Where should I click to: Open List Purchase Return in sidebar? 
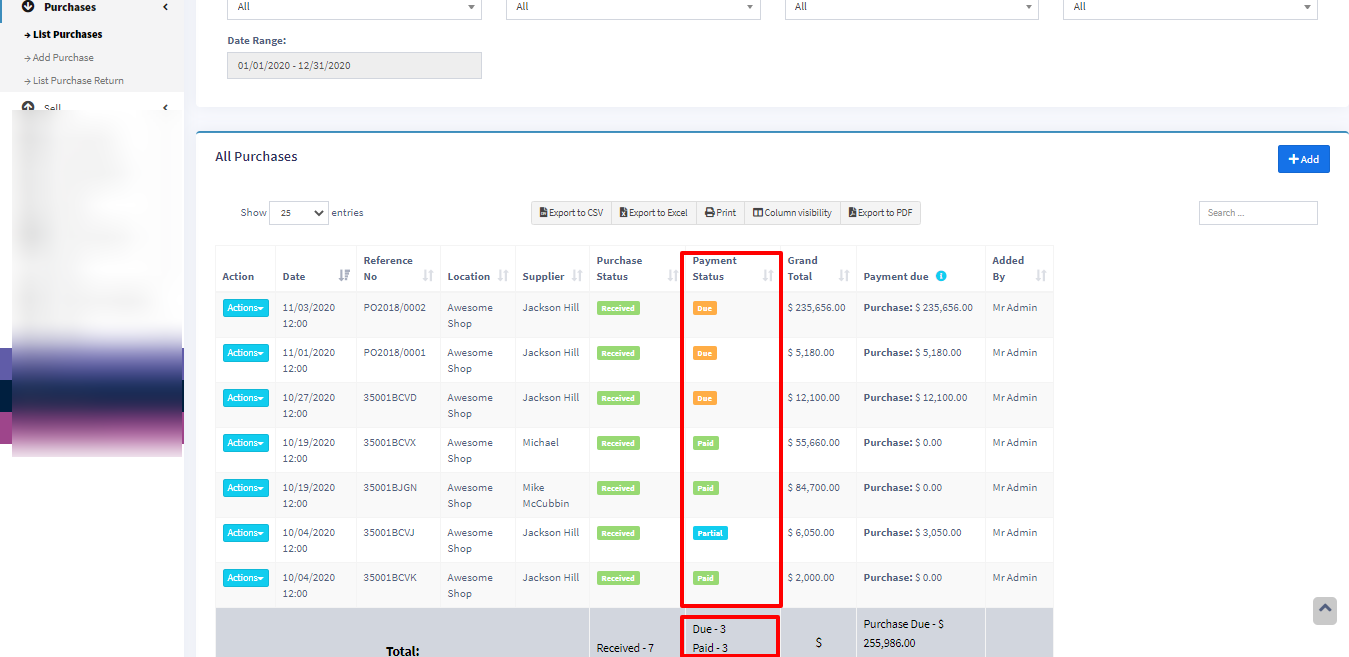(x=78, y=81)
